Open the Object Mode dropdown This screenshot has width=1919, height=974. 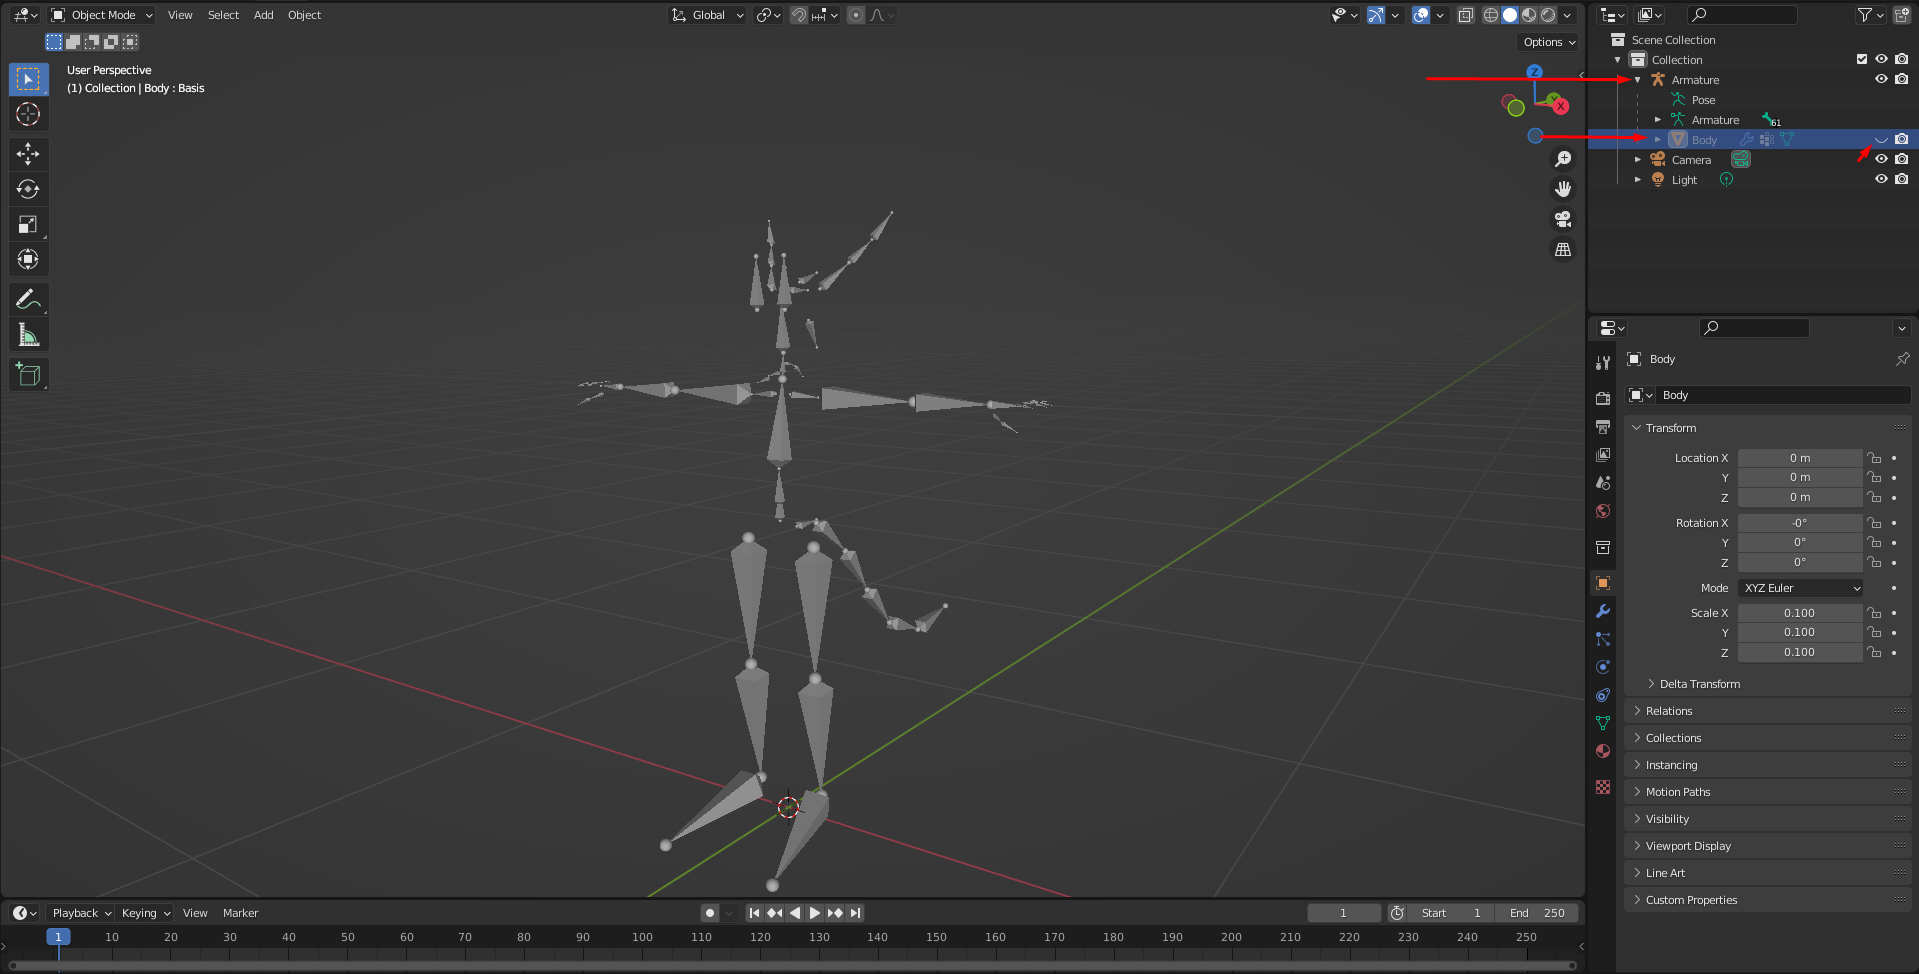(102, 15)
